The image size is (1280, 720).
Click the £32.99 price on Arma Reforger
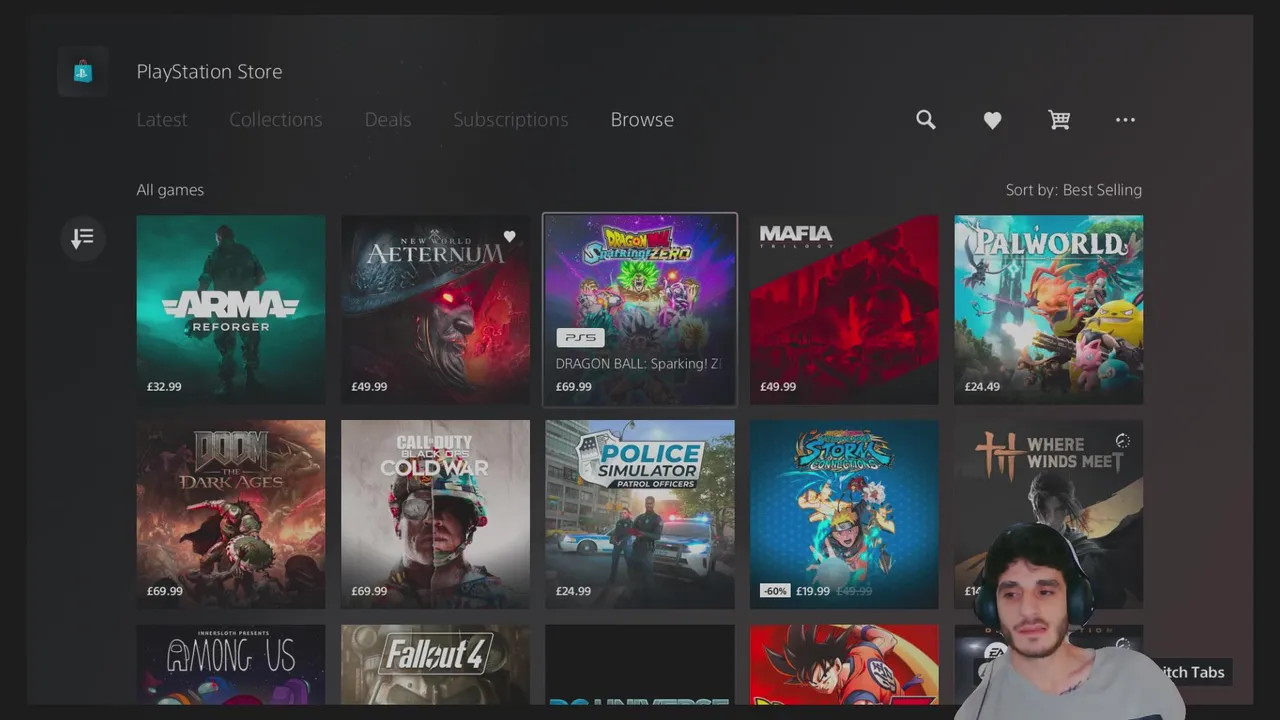[164, 387]
